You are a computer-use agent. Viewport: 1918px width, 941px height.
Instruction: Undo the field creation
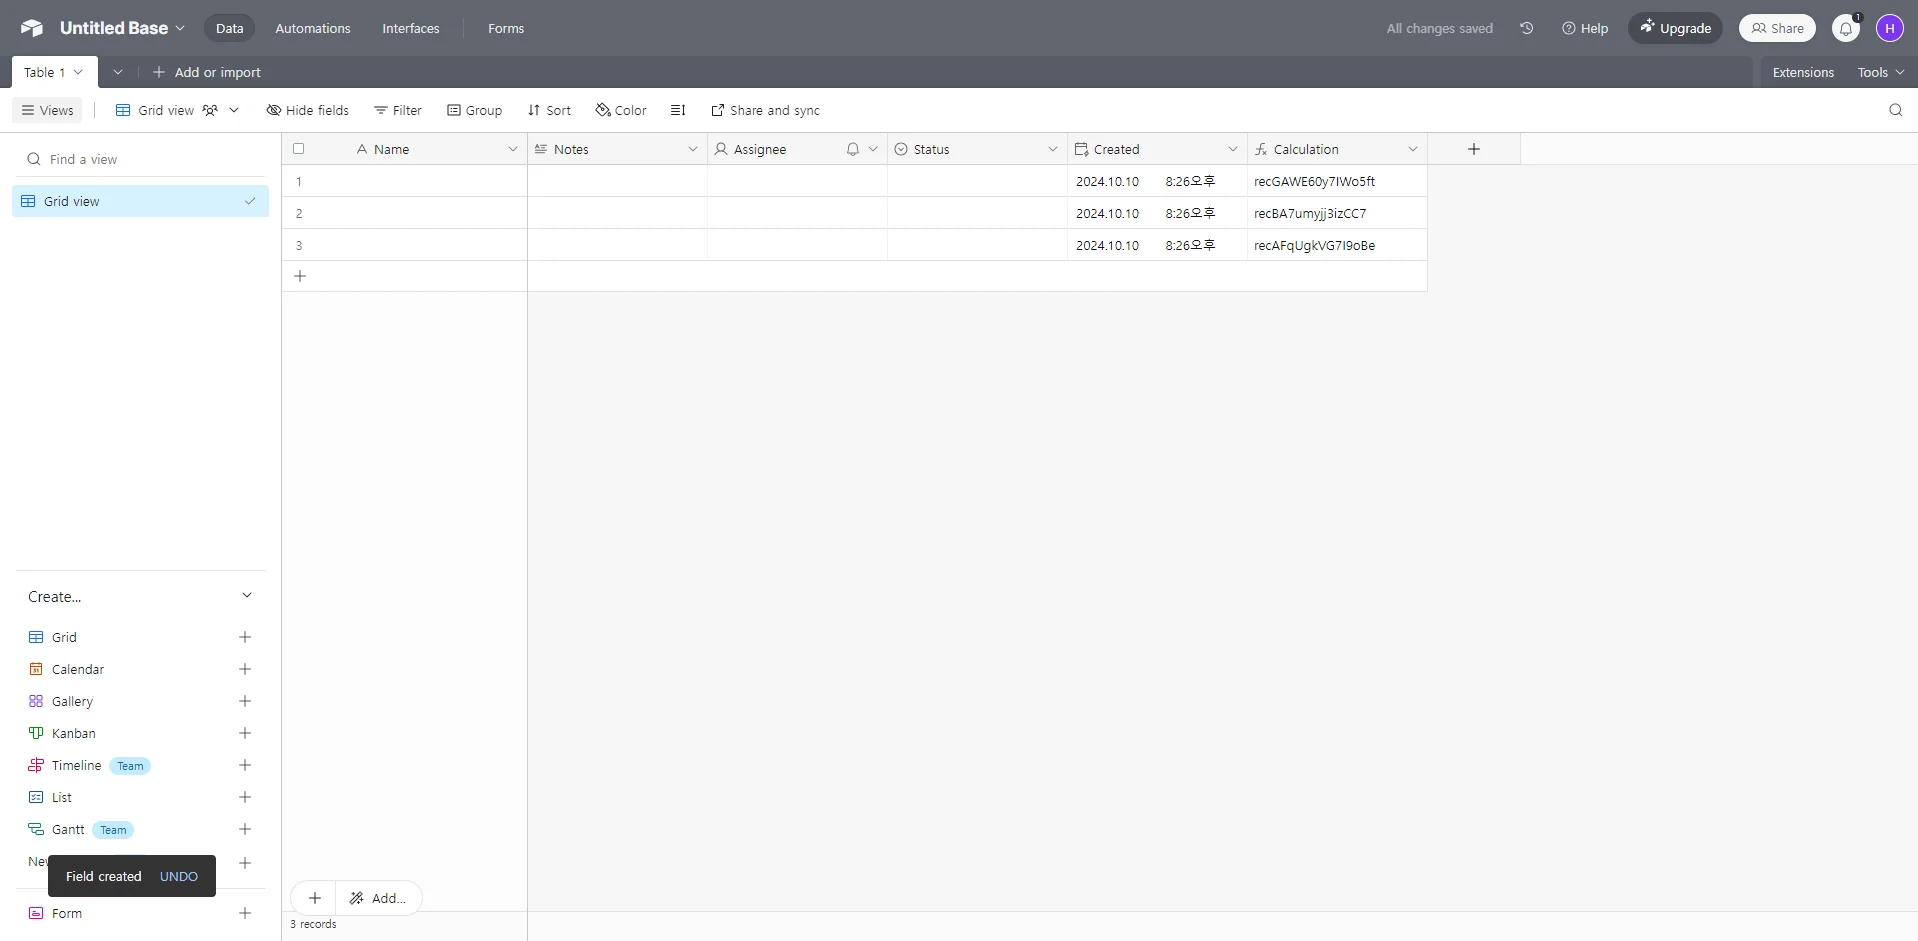[x=179, y=876]
